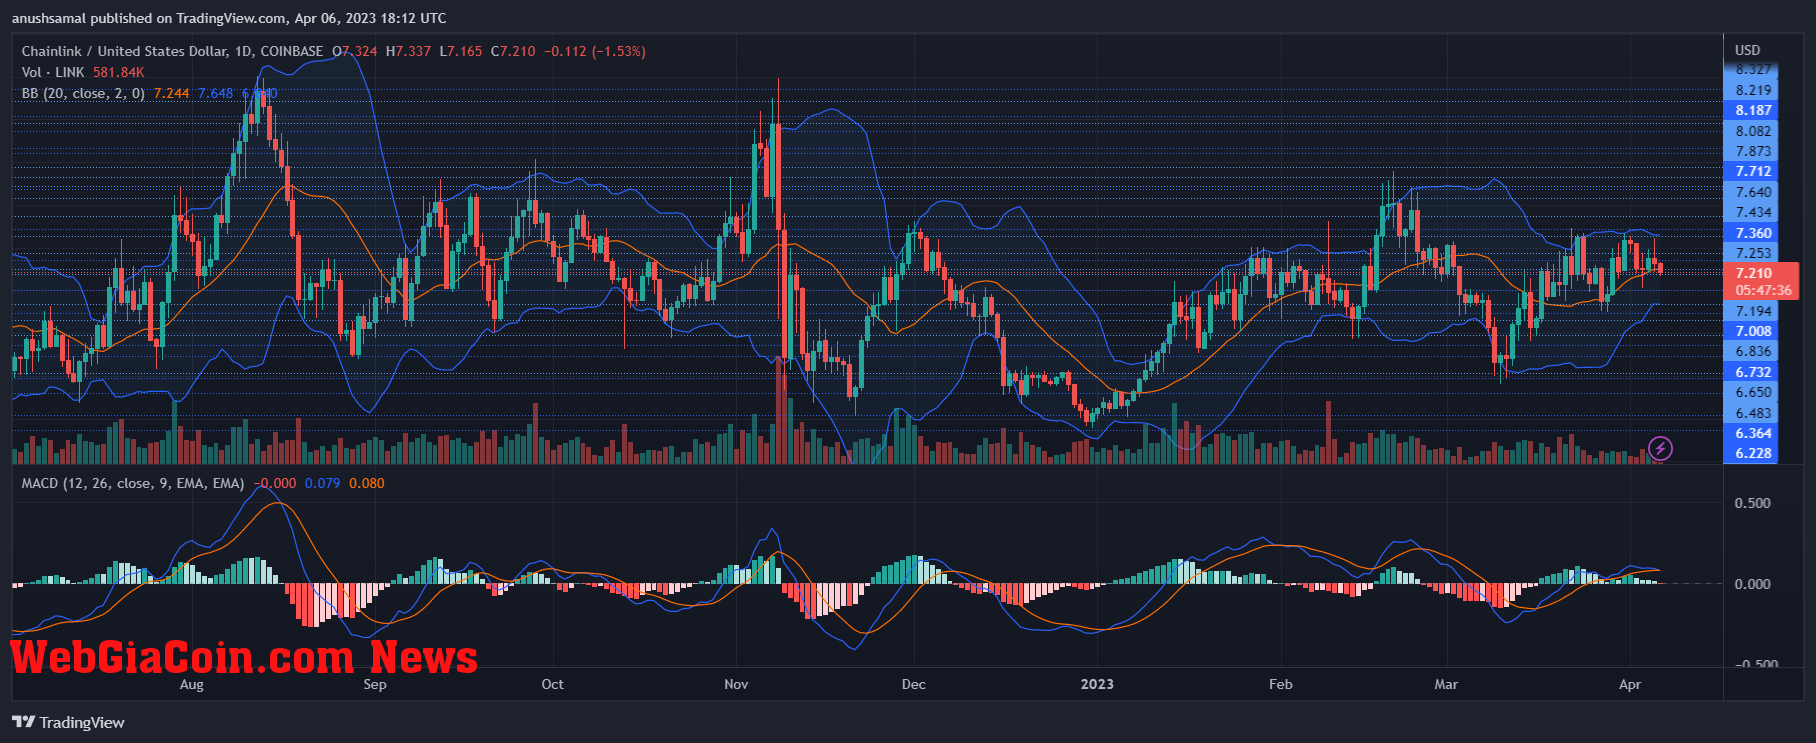Click the current price label 7.210 on the axis
Screen dimensions: 1816x743
[x=1753, y=273]
